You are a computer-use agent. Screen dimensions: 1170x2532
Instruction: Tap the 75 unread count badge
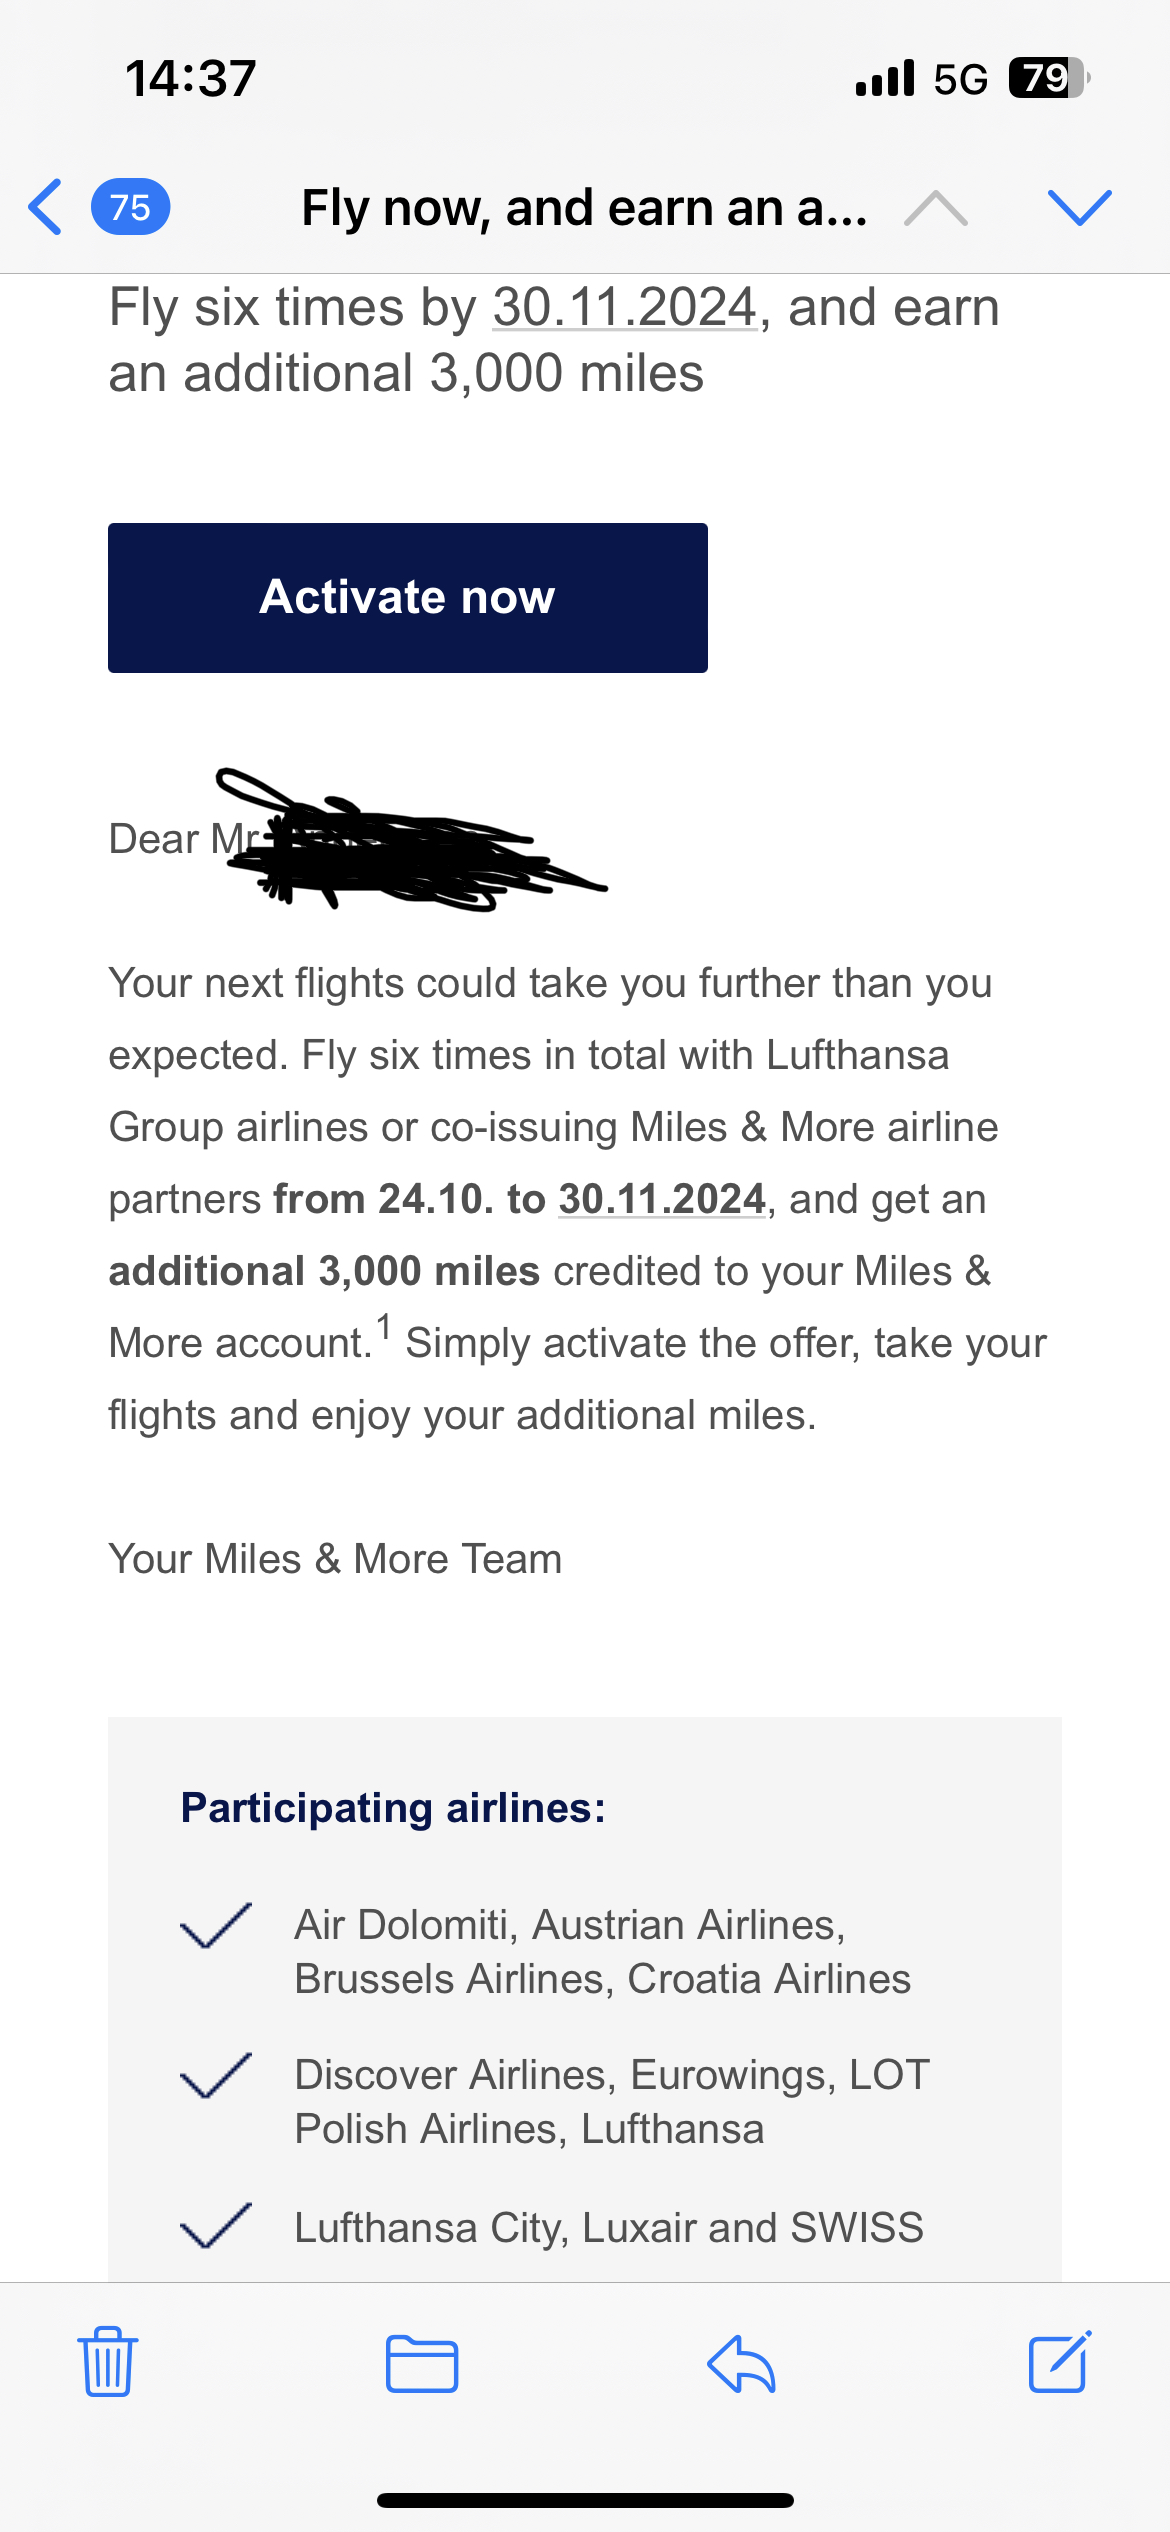(130, 207)
